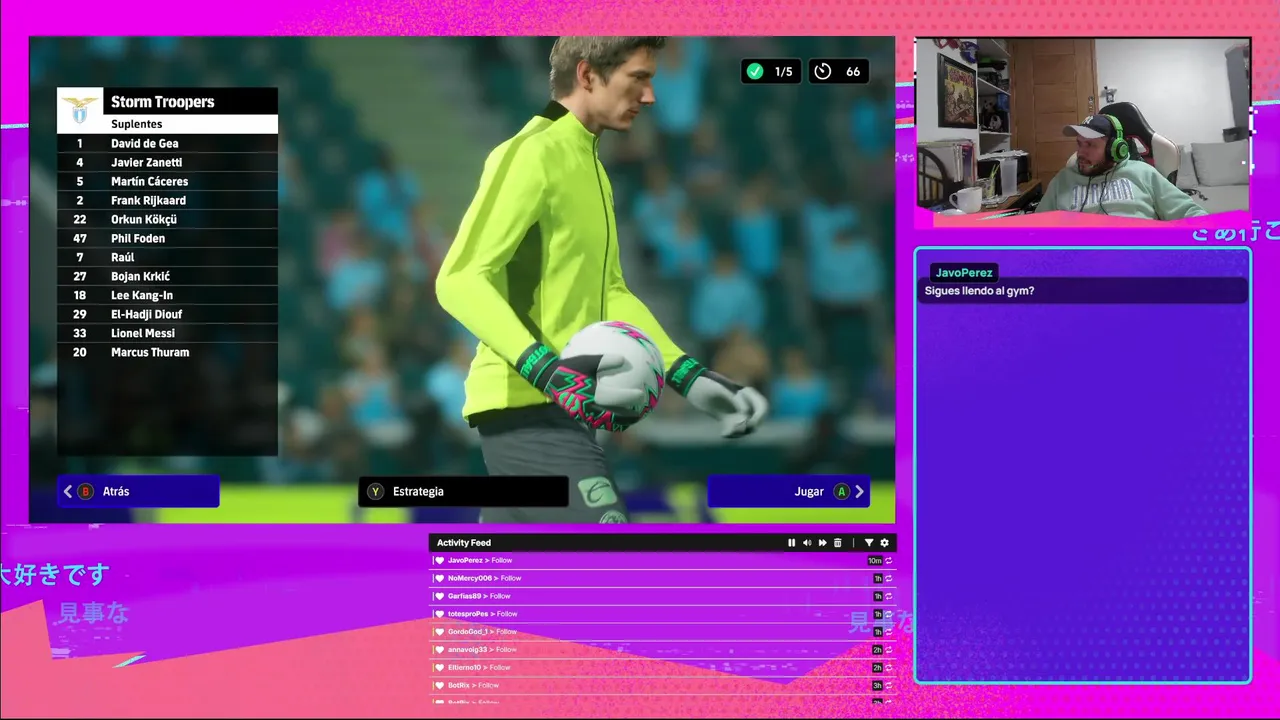Click the heart icon beside annavoig33
This screenshot has width=1280, height=720.
[439, 650]
